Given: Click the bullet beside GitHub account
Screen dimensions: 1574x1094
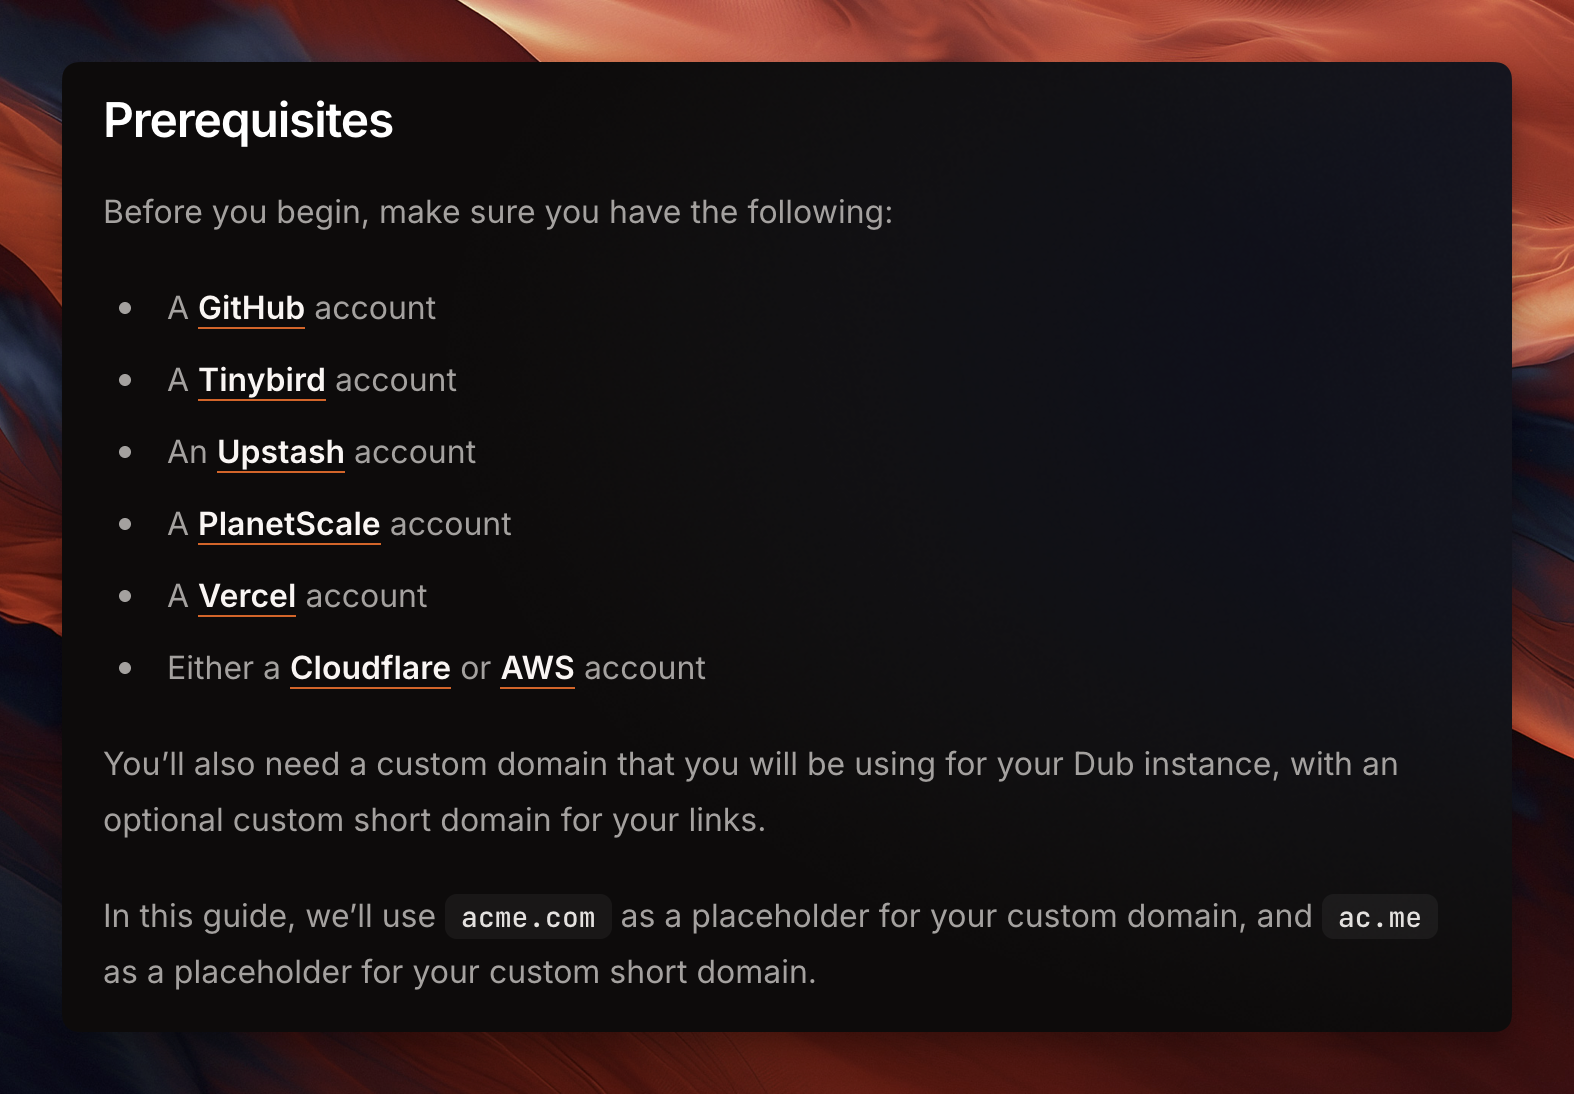Looking at the screenshot, I should 125,308.
